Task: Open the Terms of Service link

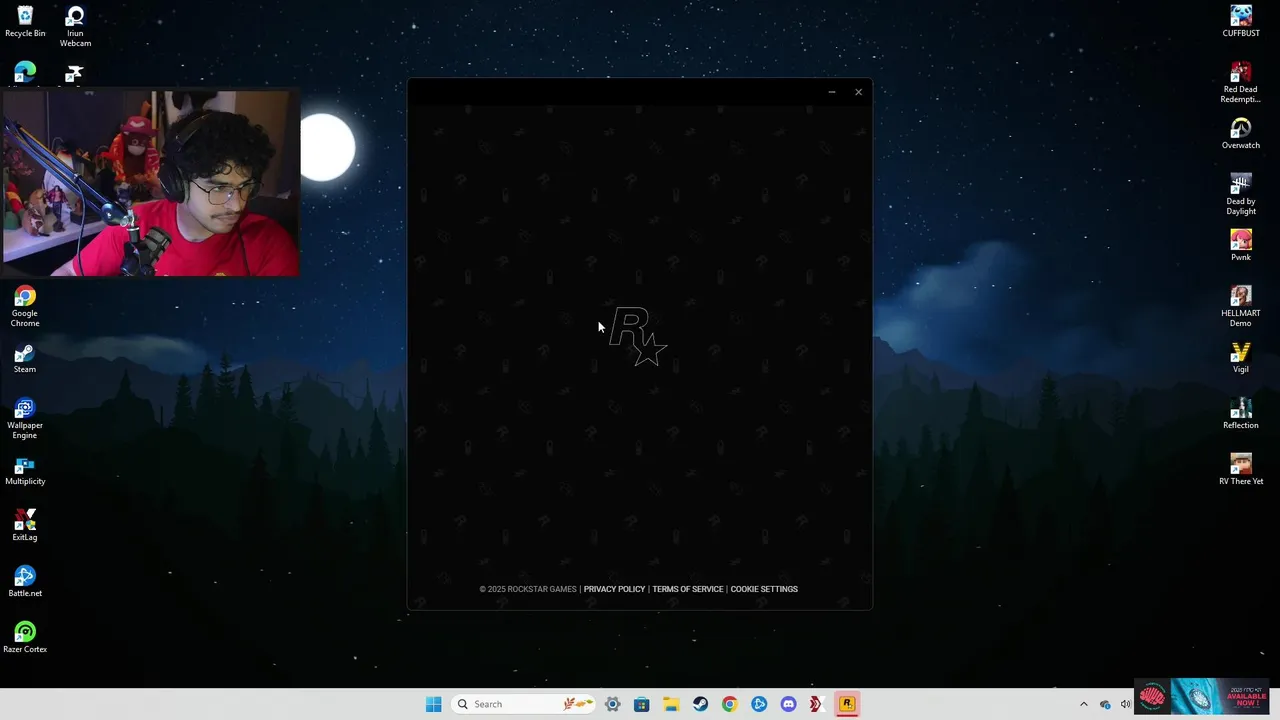Action: point(687,589)
